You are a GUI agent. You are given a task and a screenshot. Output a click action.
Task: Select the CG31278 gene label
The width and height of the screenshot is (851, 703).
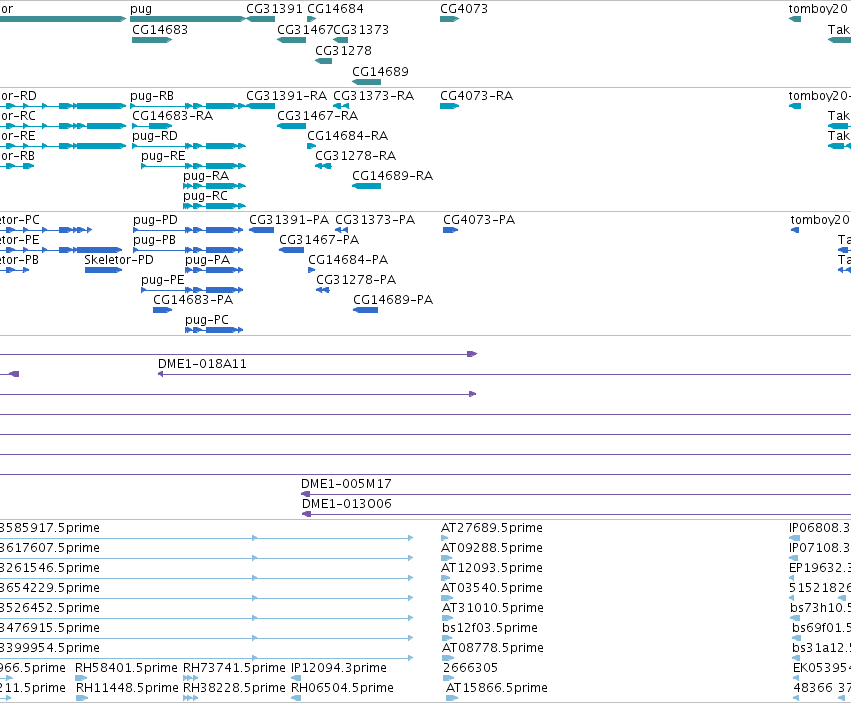343,51
